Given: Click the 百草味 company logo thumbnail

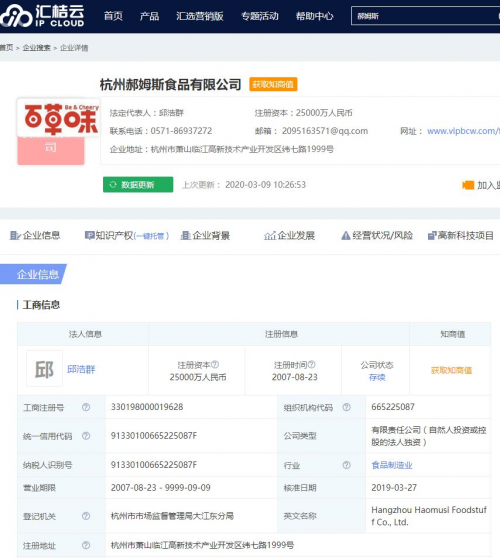Looking at the screenshot, I should [x=59, y=118].
